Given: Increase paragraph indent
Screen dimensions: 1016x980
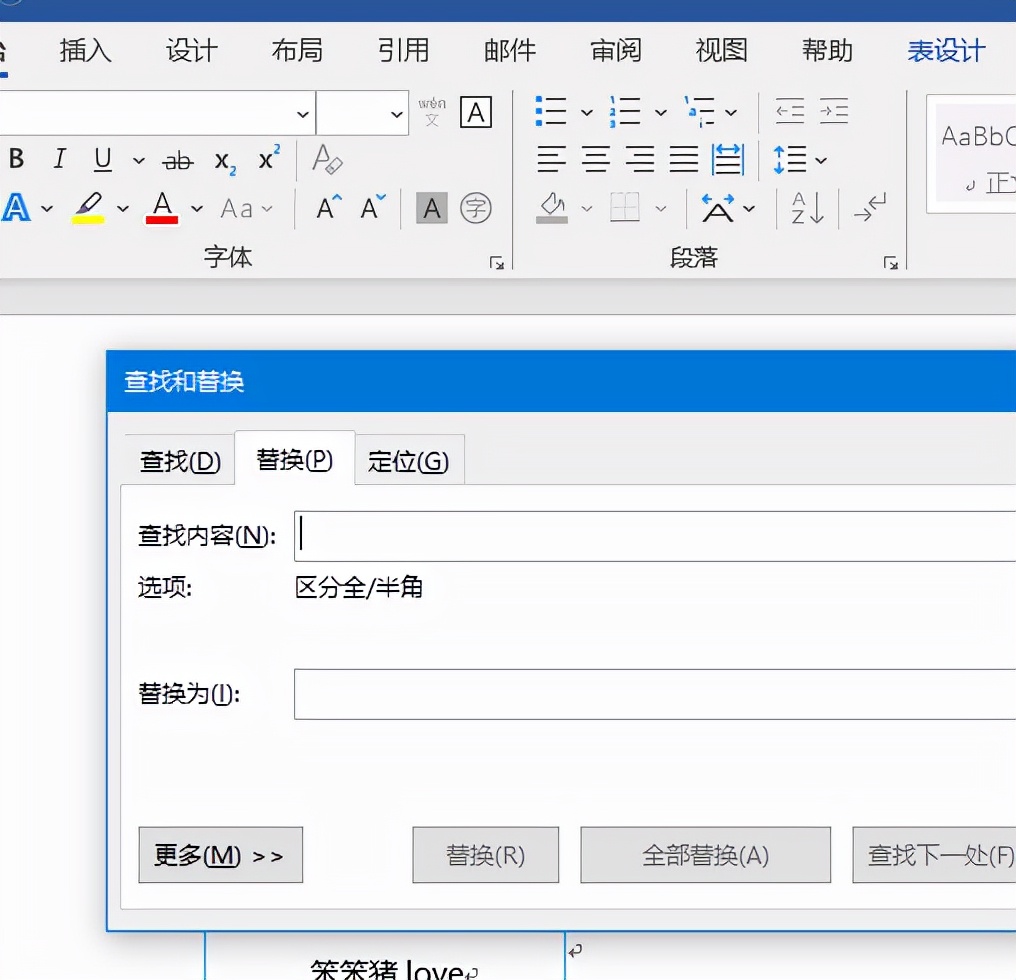Looking at the screenshot, I should tap(834, 111).
